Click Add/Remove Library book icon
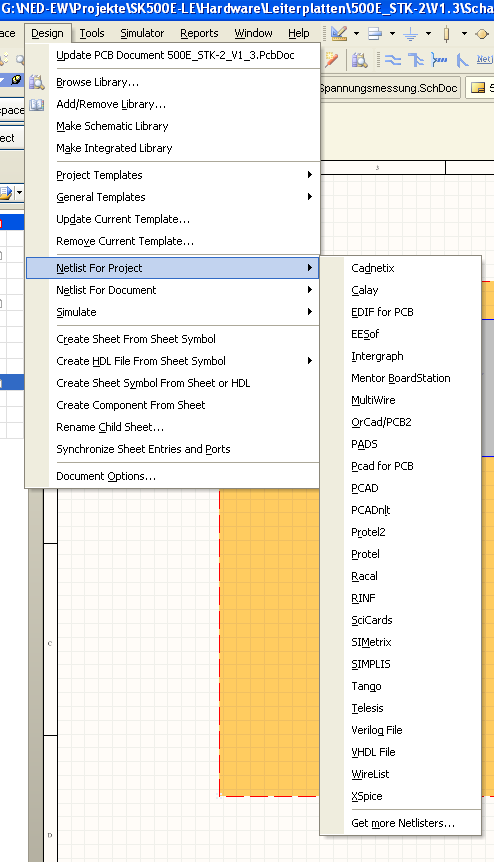Screen dimensions: 494x862 point(37,104)
